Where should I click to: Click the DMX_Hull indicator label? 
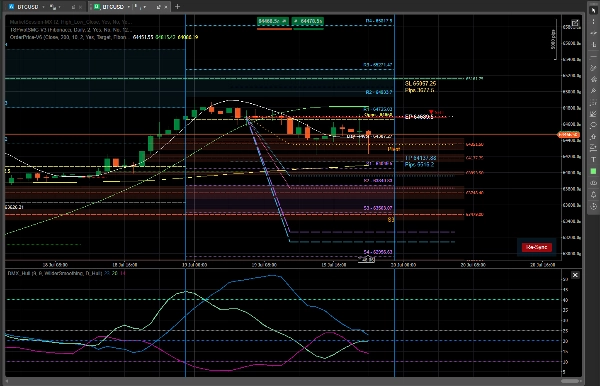pos(54,273)
